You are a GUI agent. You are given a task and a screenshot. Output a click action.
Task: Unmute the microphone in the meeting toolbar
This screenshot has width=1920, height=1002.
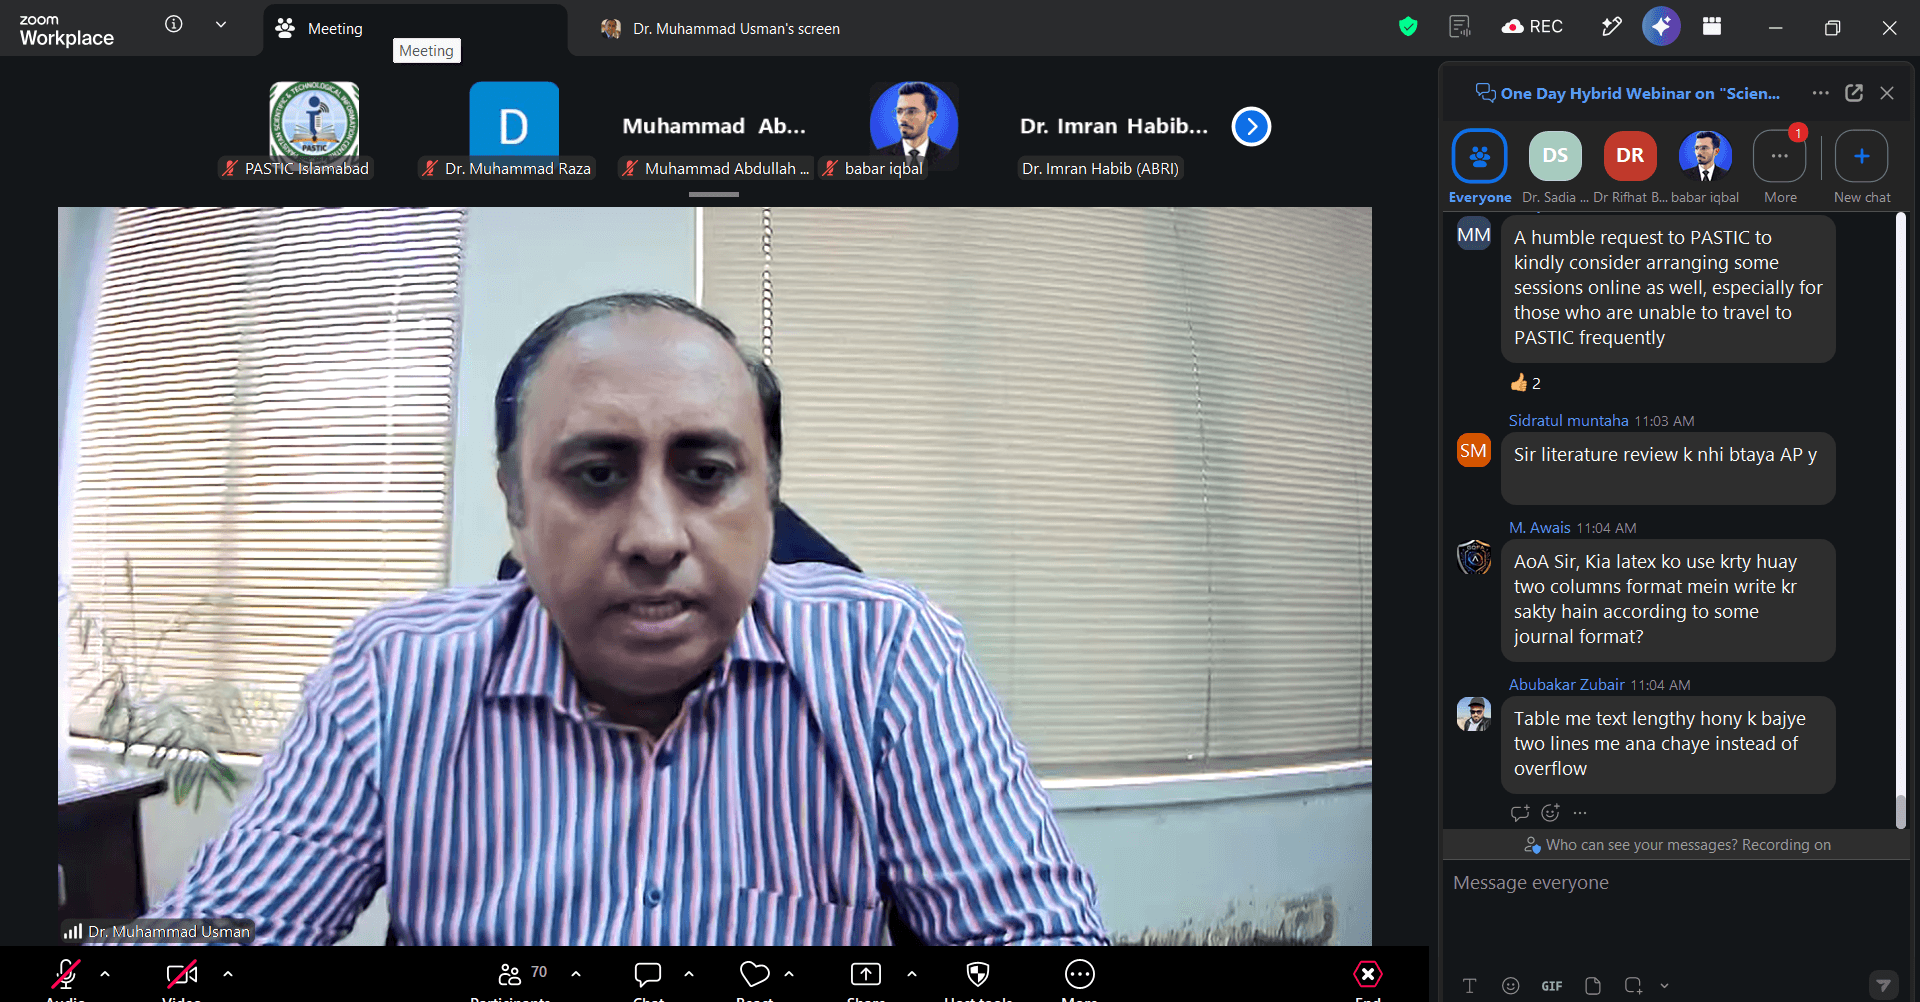click(x=66, y=974)
